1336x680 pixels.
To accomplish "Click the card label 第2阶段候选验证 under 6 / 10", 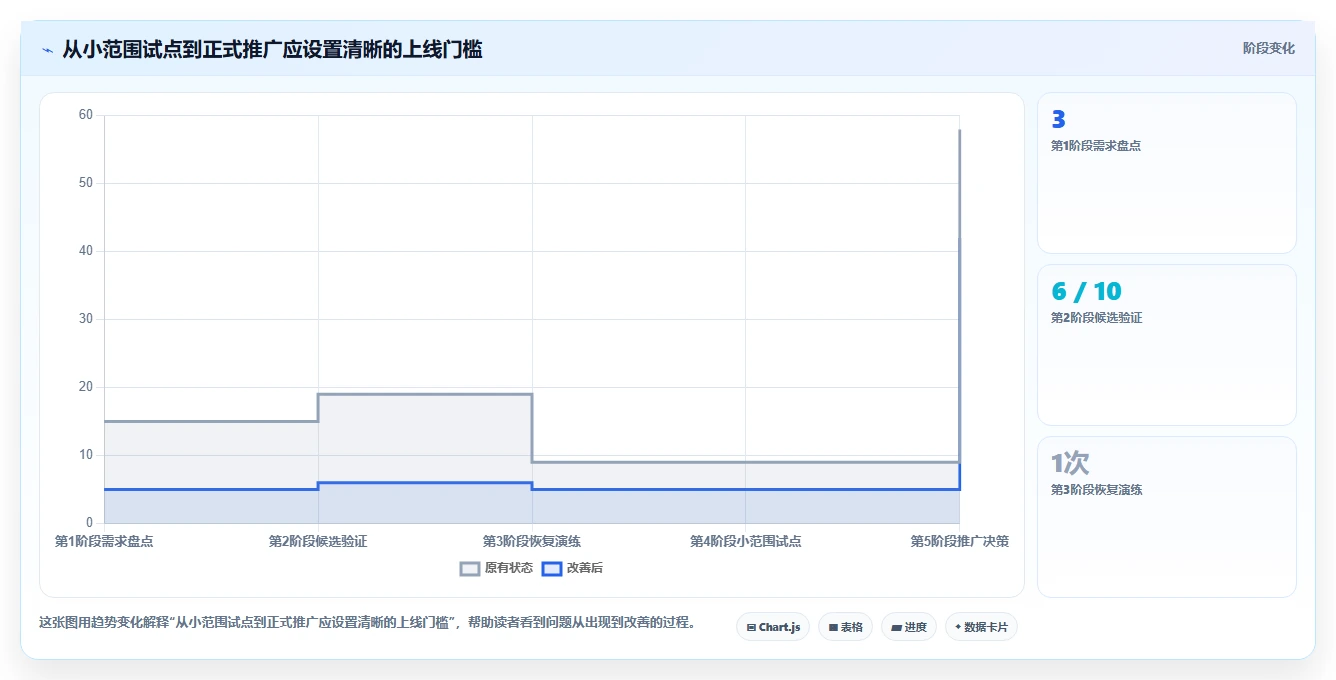I will point(1096,318).
